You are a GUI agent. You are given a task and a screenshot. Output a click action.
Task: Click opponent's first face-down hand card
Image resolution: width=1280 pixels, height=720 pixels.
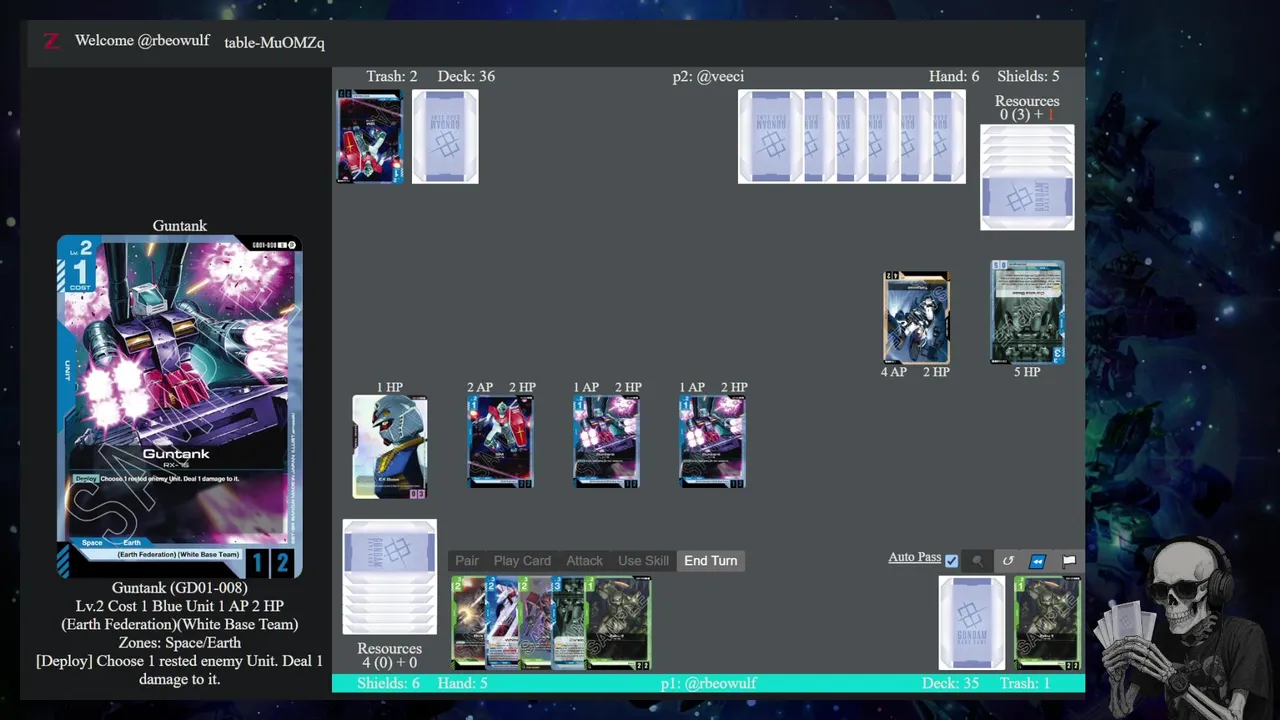[771, 136]
